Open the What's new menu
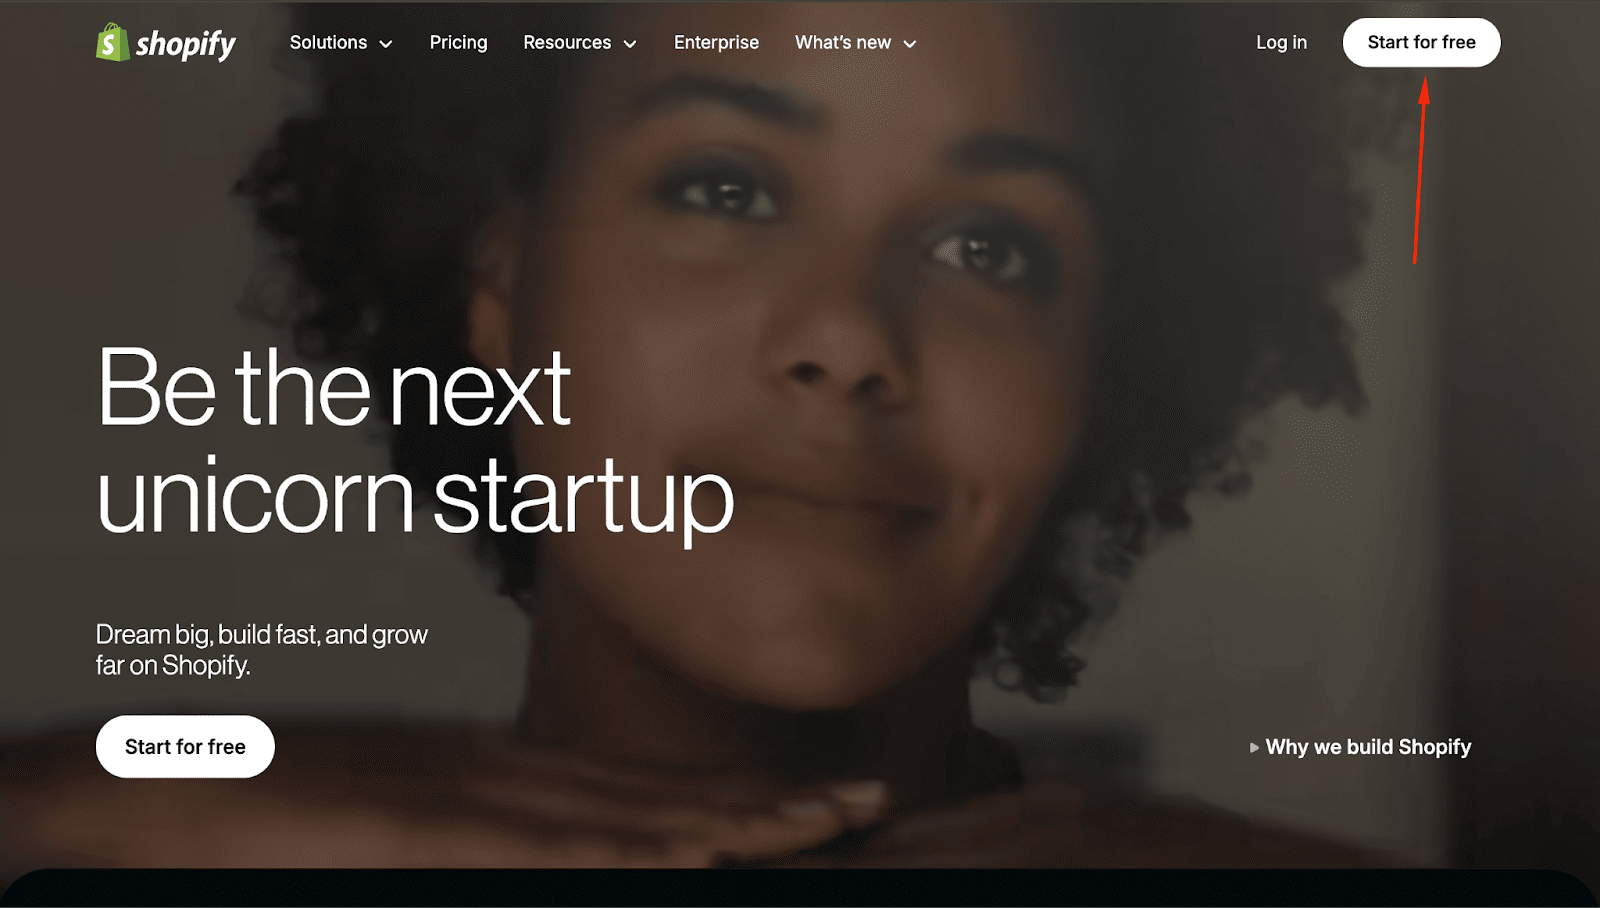1600x908 pixels. click(856, 42)
